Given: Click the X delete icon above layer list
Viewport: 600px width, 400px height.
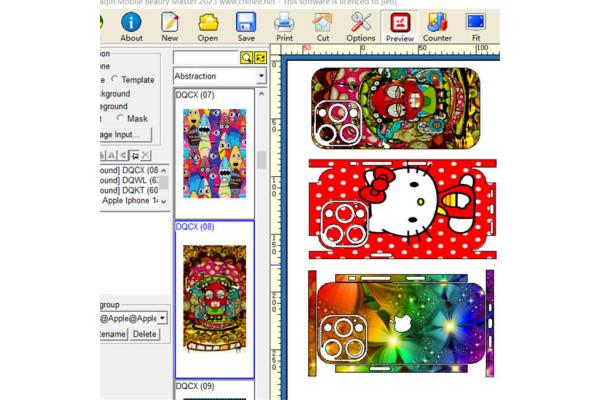Looking at the screenshot, I should (x=145, y=155).
